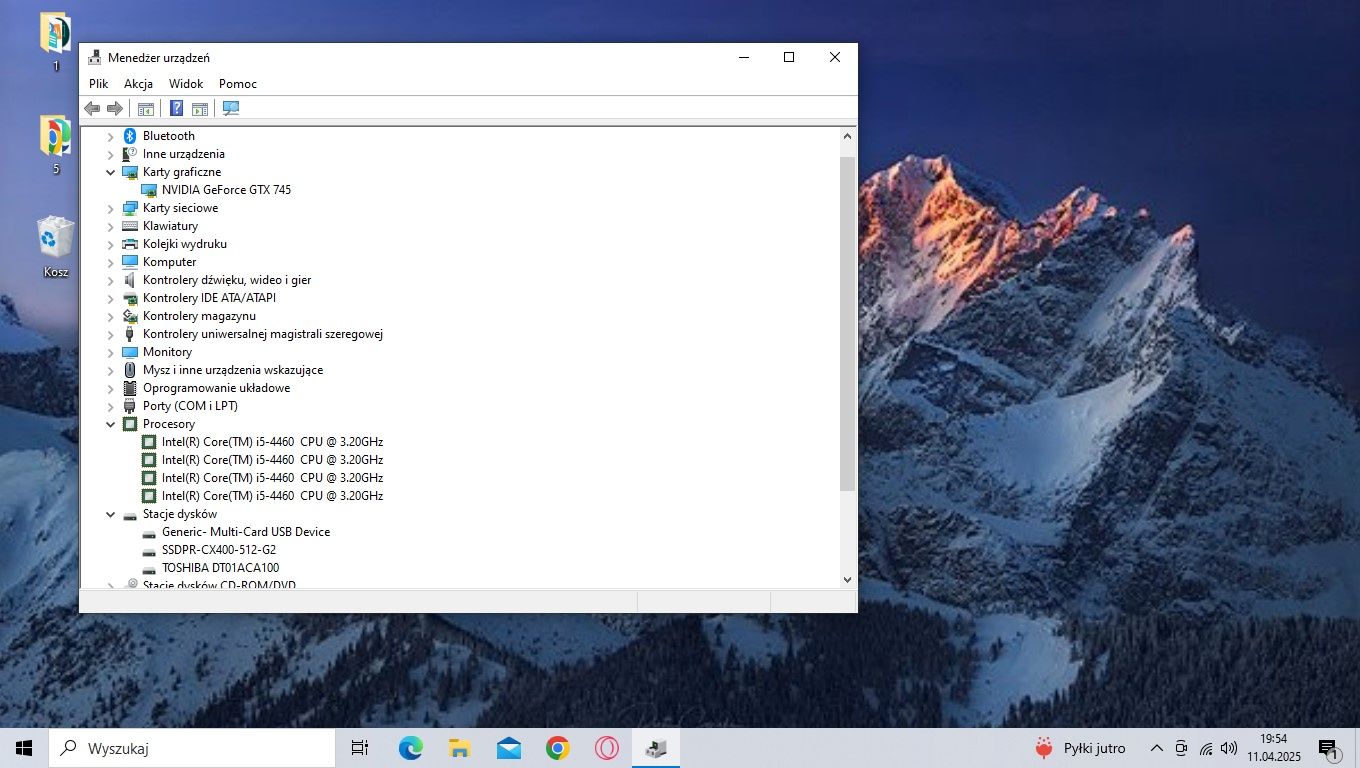Select the Karty graficzne display adapter icon
This screenshot has height=768, width=1360.
(x=130, y=172)
